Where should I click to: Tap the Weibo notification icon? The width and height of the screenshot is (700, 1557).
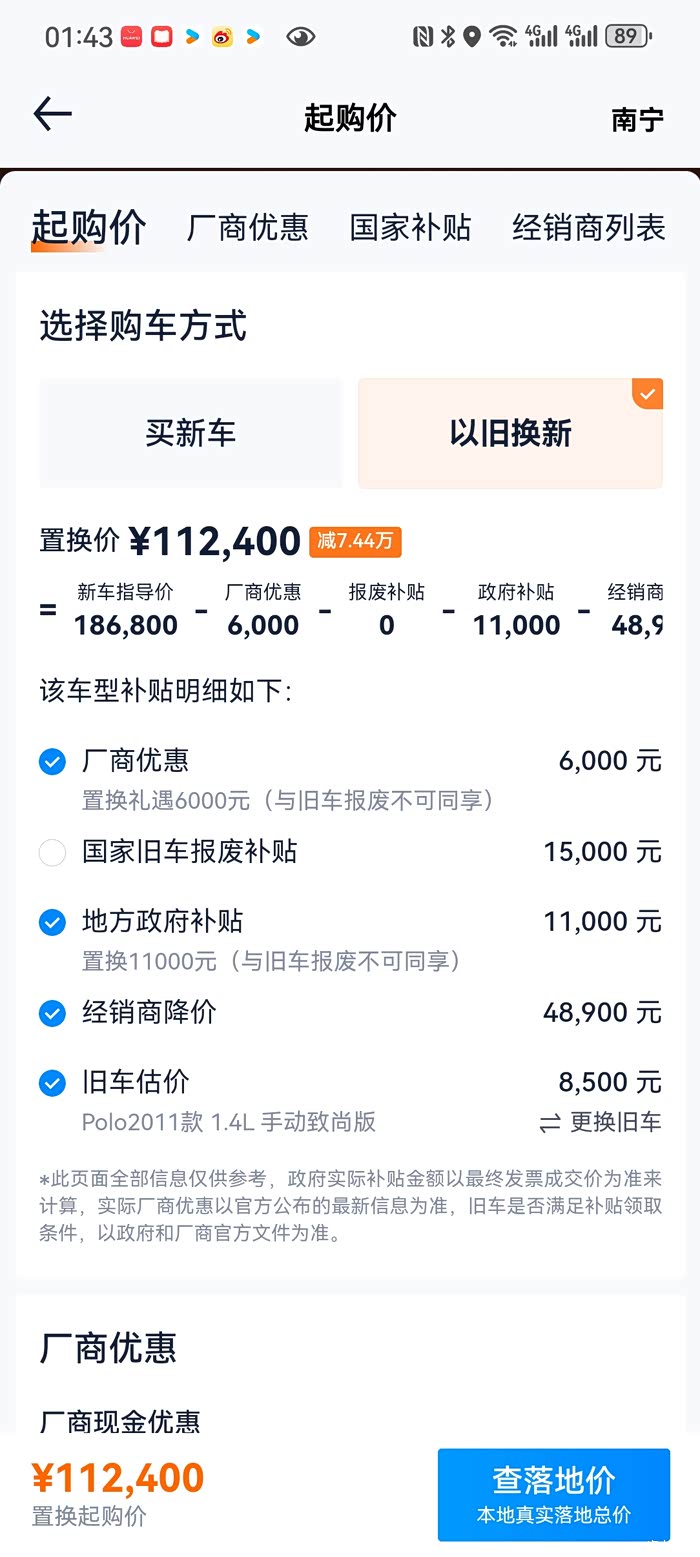pos(222,37)
